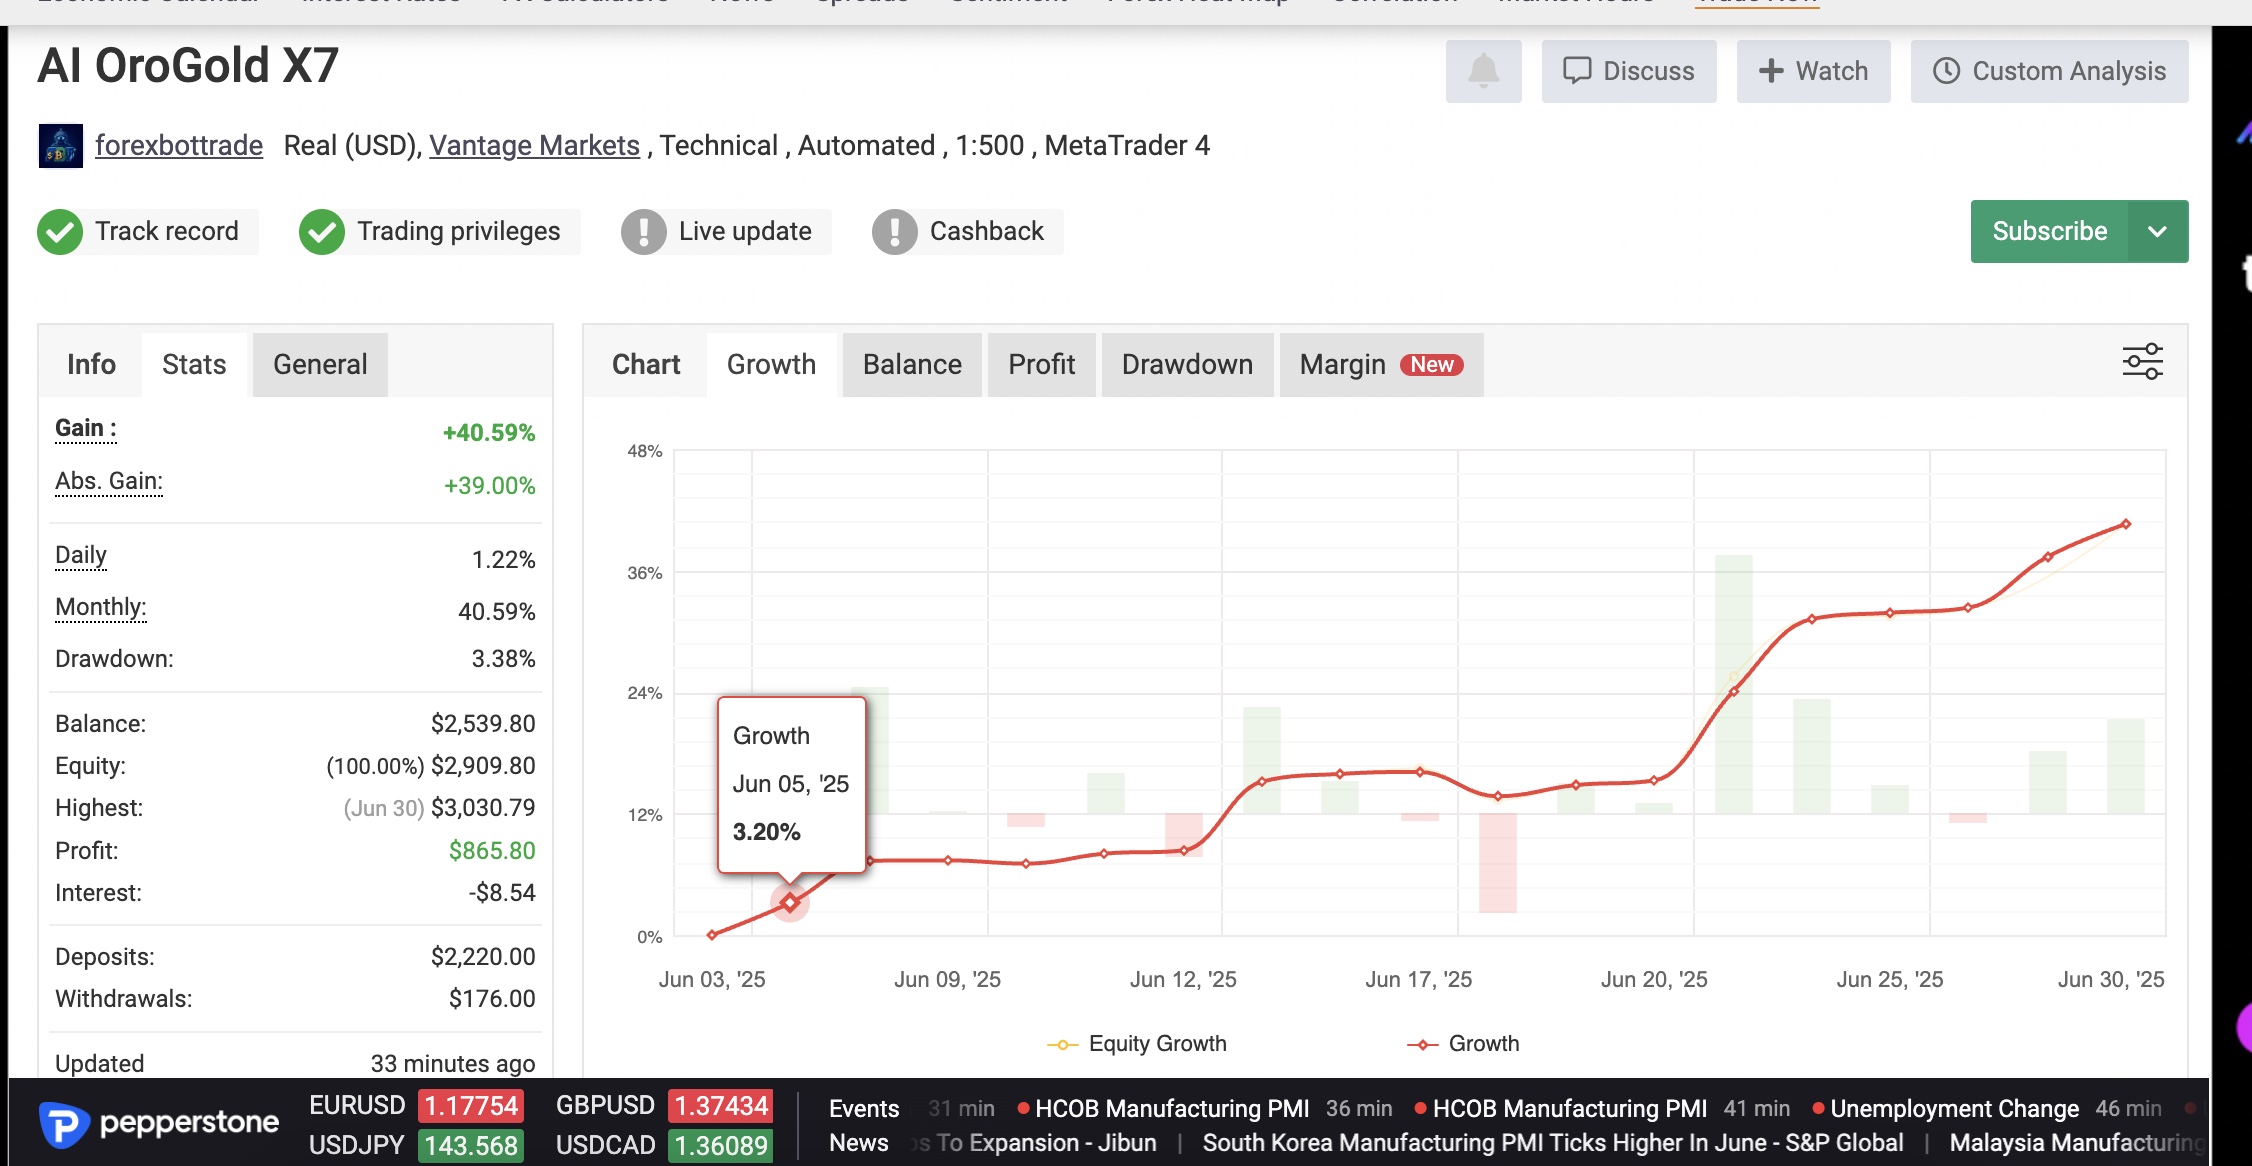Click the $2,220.00 deposits value

coord(483,957)
